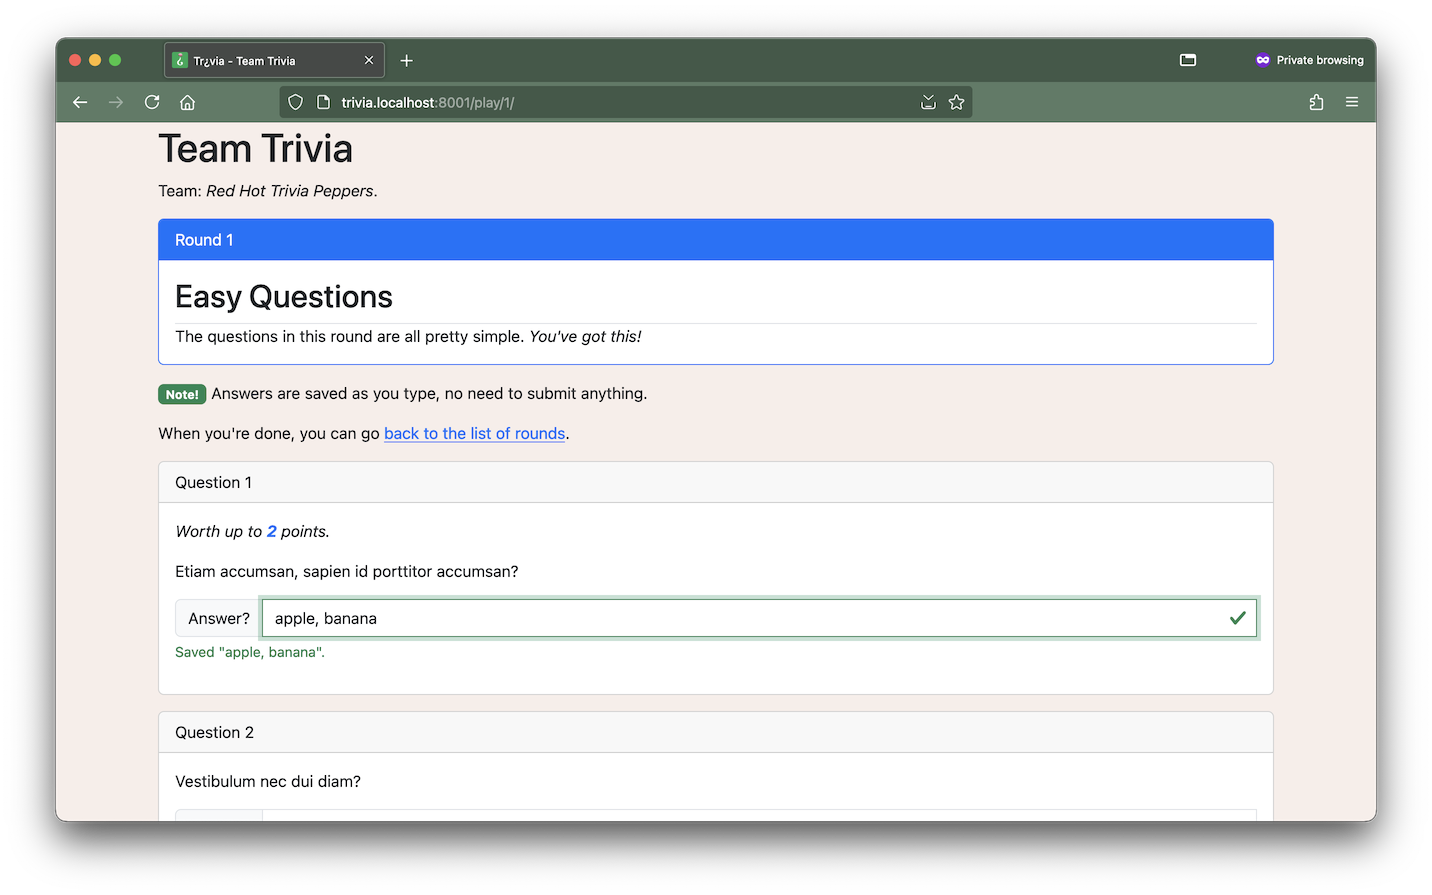The height and width of the screenshot is (895, 1432).
Task: Open the Extensions puzzle-piece icon
Action: click(1316, 102)
